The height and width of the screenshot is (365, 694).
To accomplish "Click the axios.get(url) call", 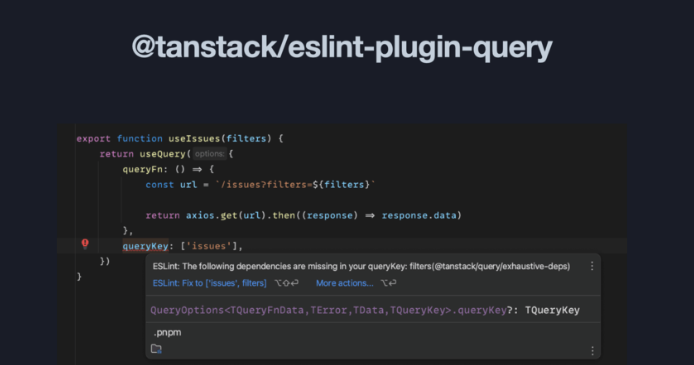I will (x=226, y=215).
